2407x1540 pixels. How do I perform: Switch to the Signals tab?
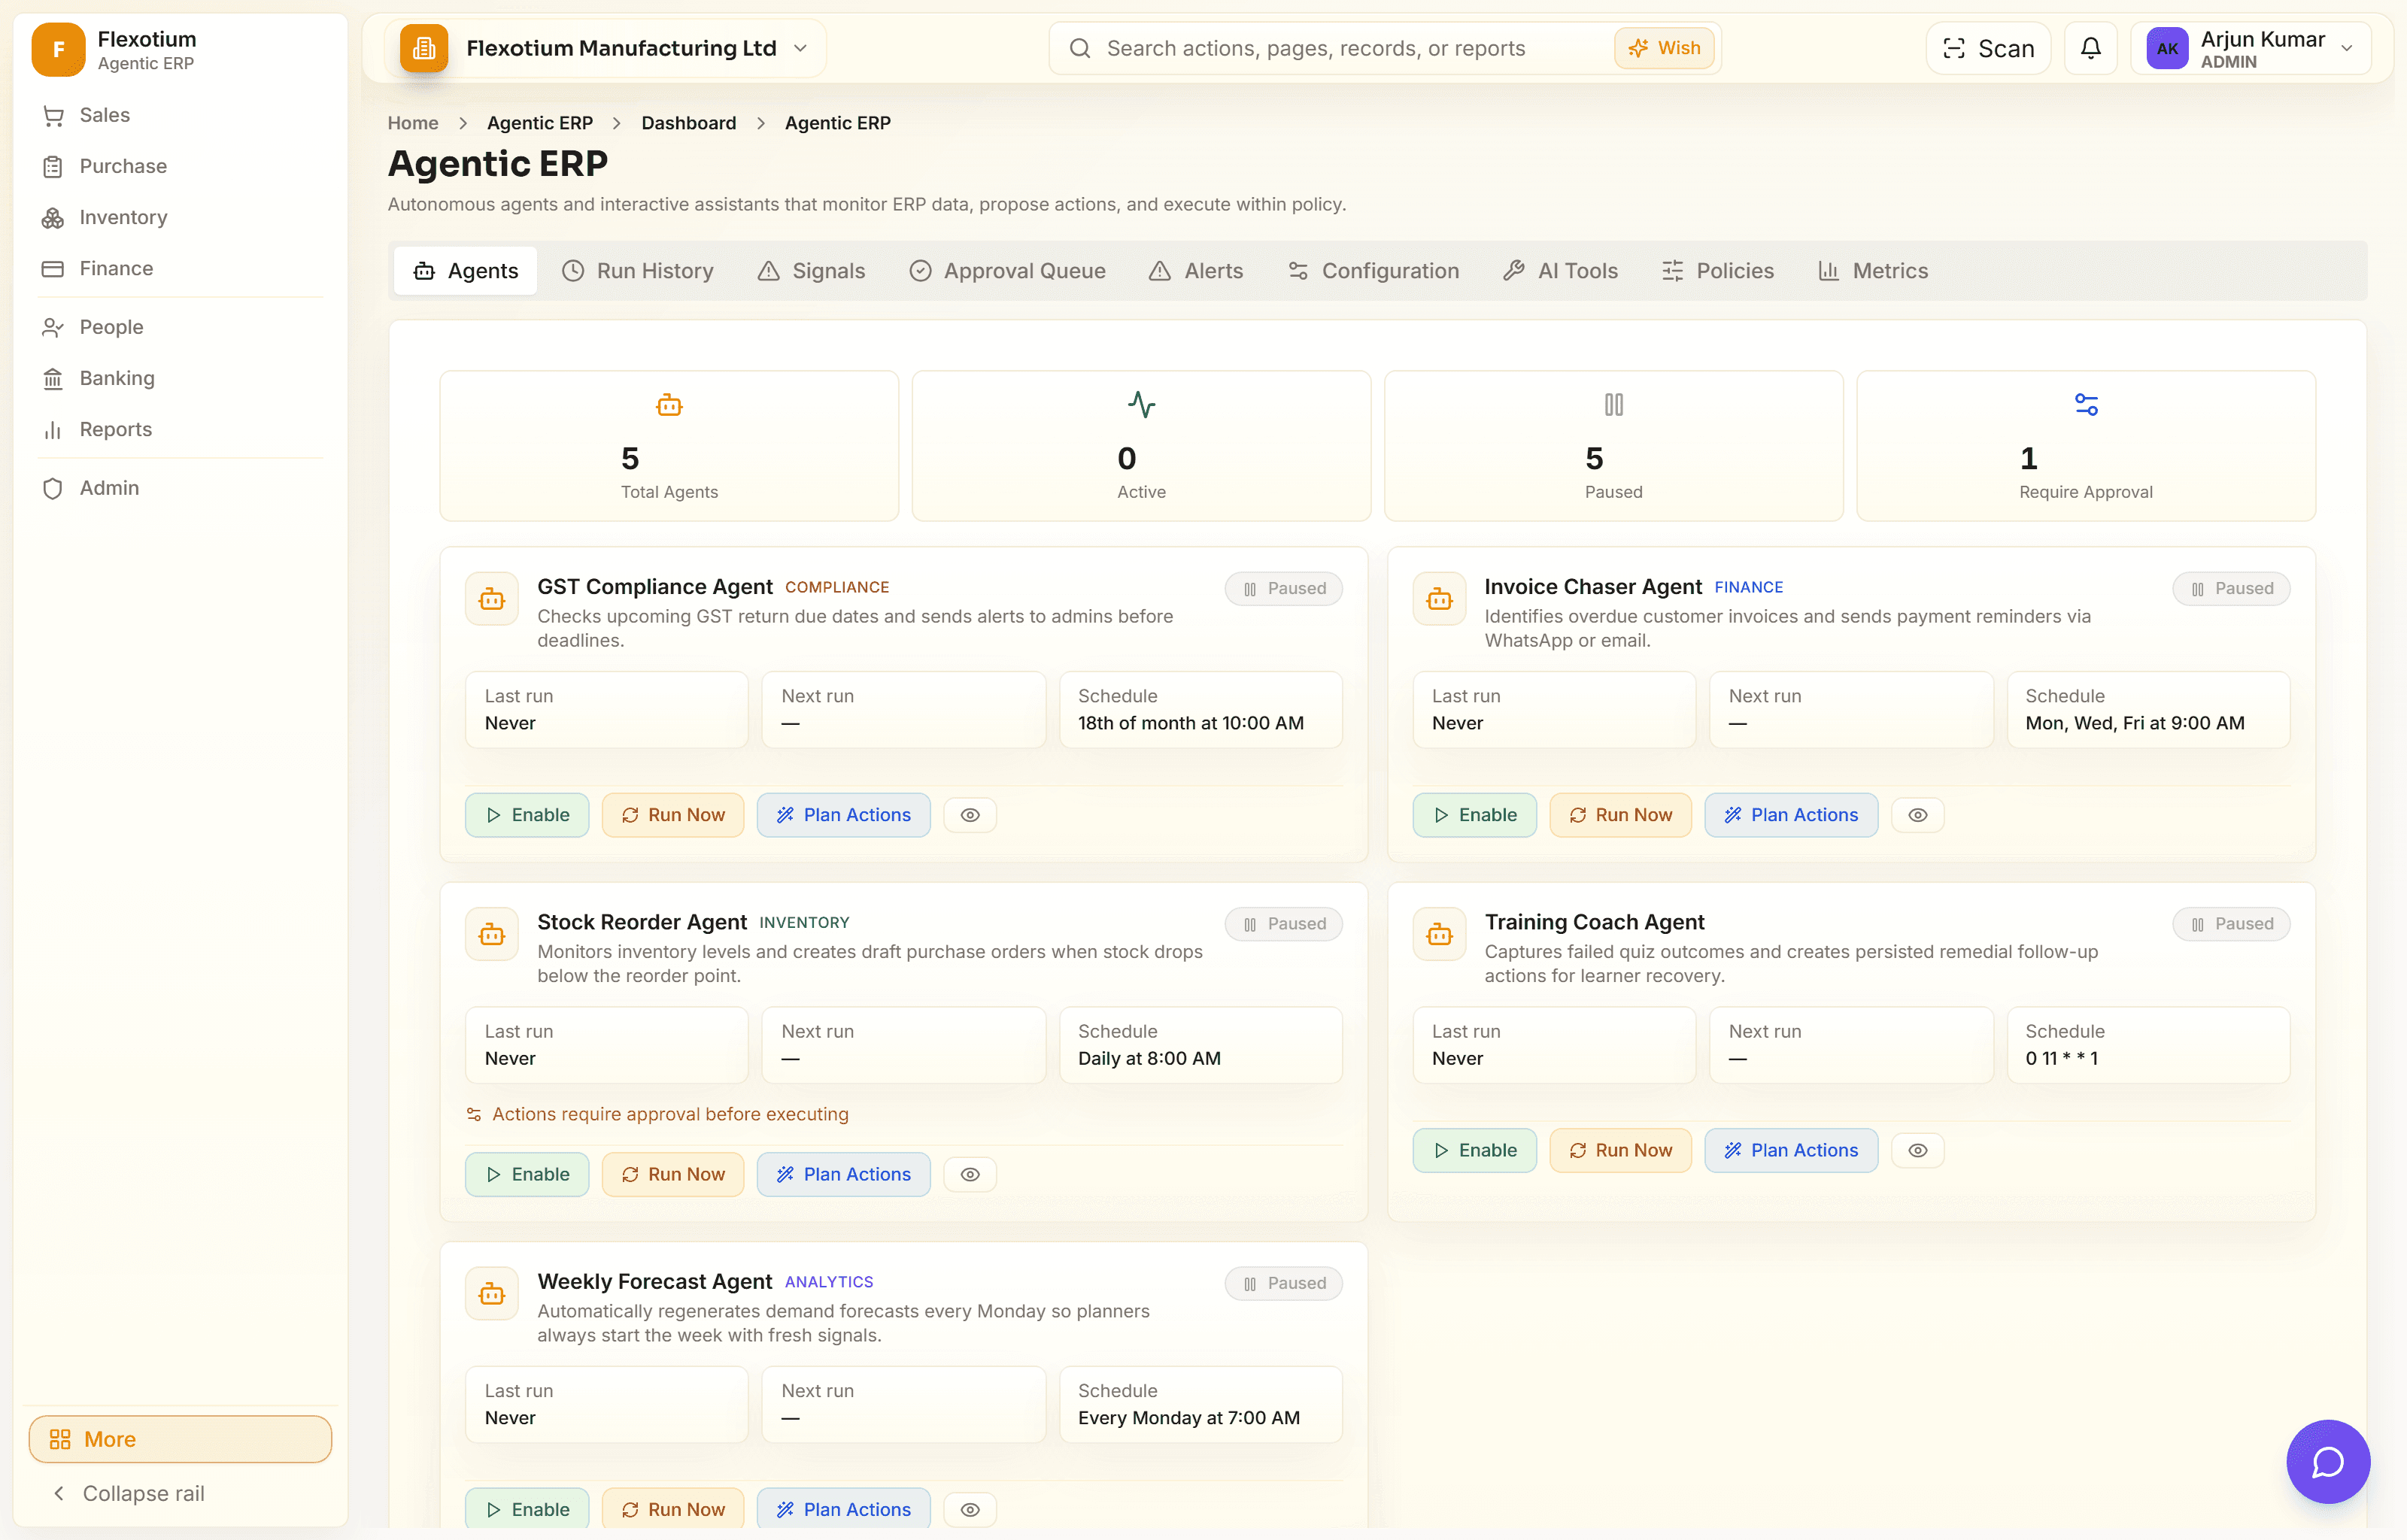pos(811,271)
